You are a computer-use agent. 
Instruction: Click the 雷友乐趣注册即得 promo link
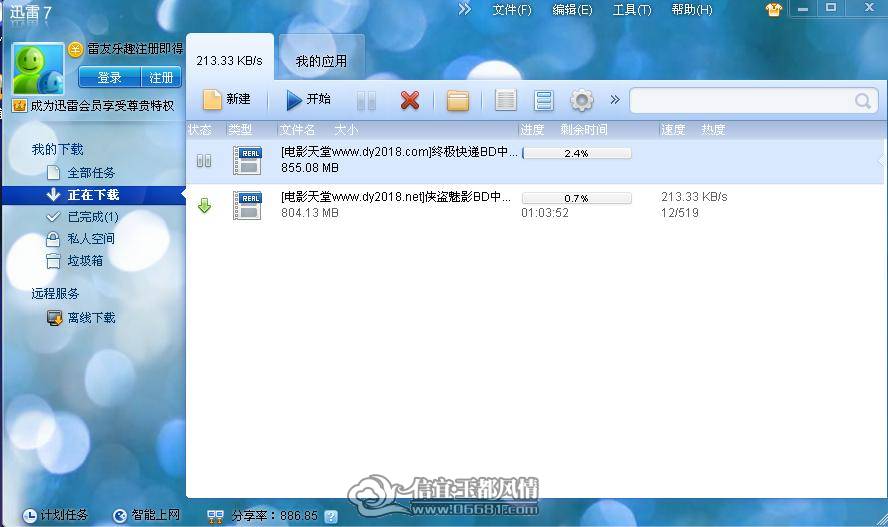[135, 49]
